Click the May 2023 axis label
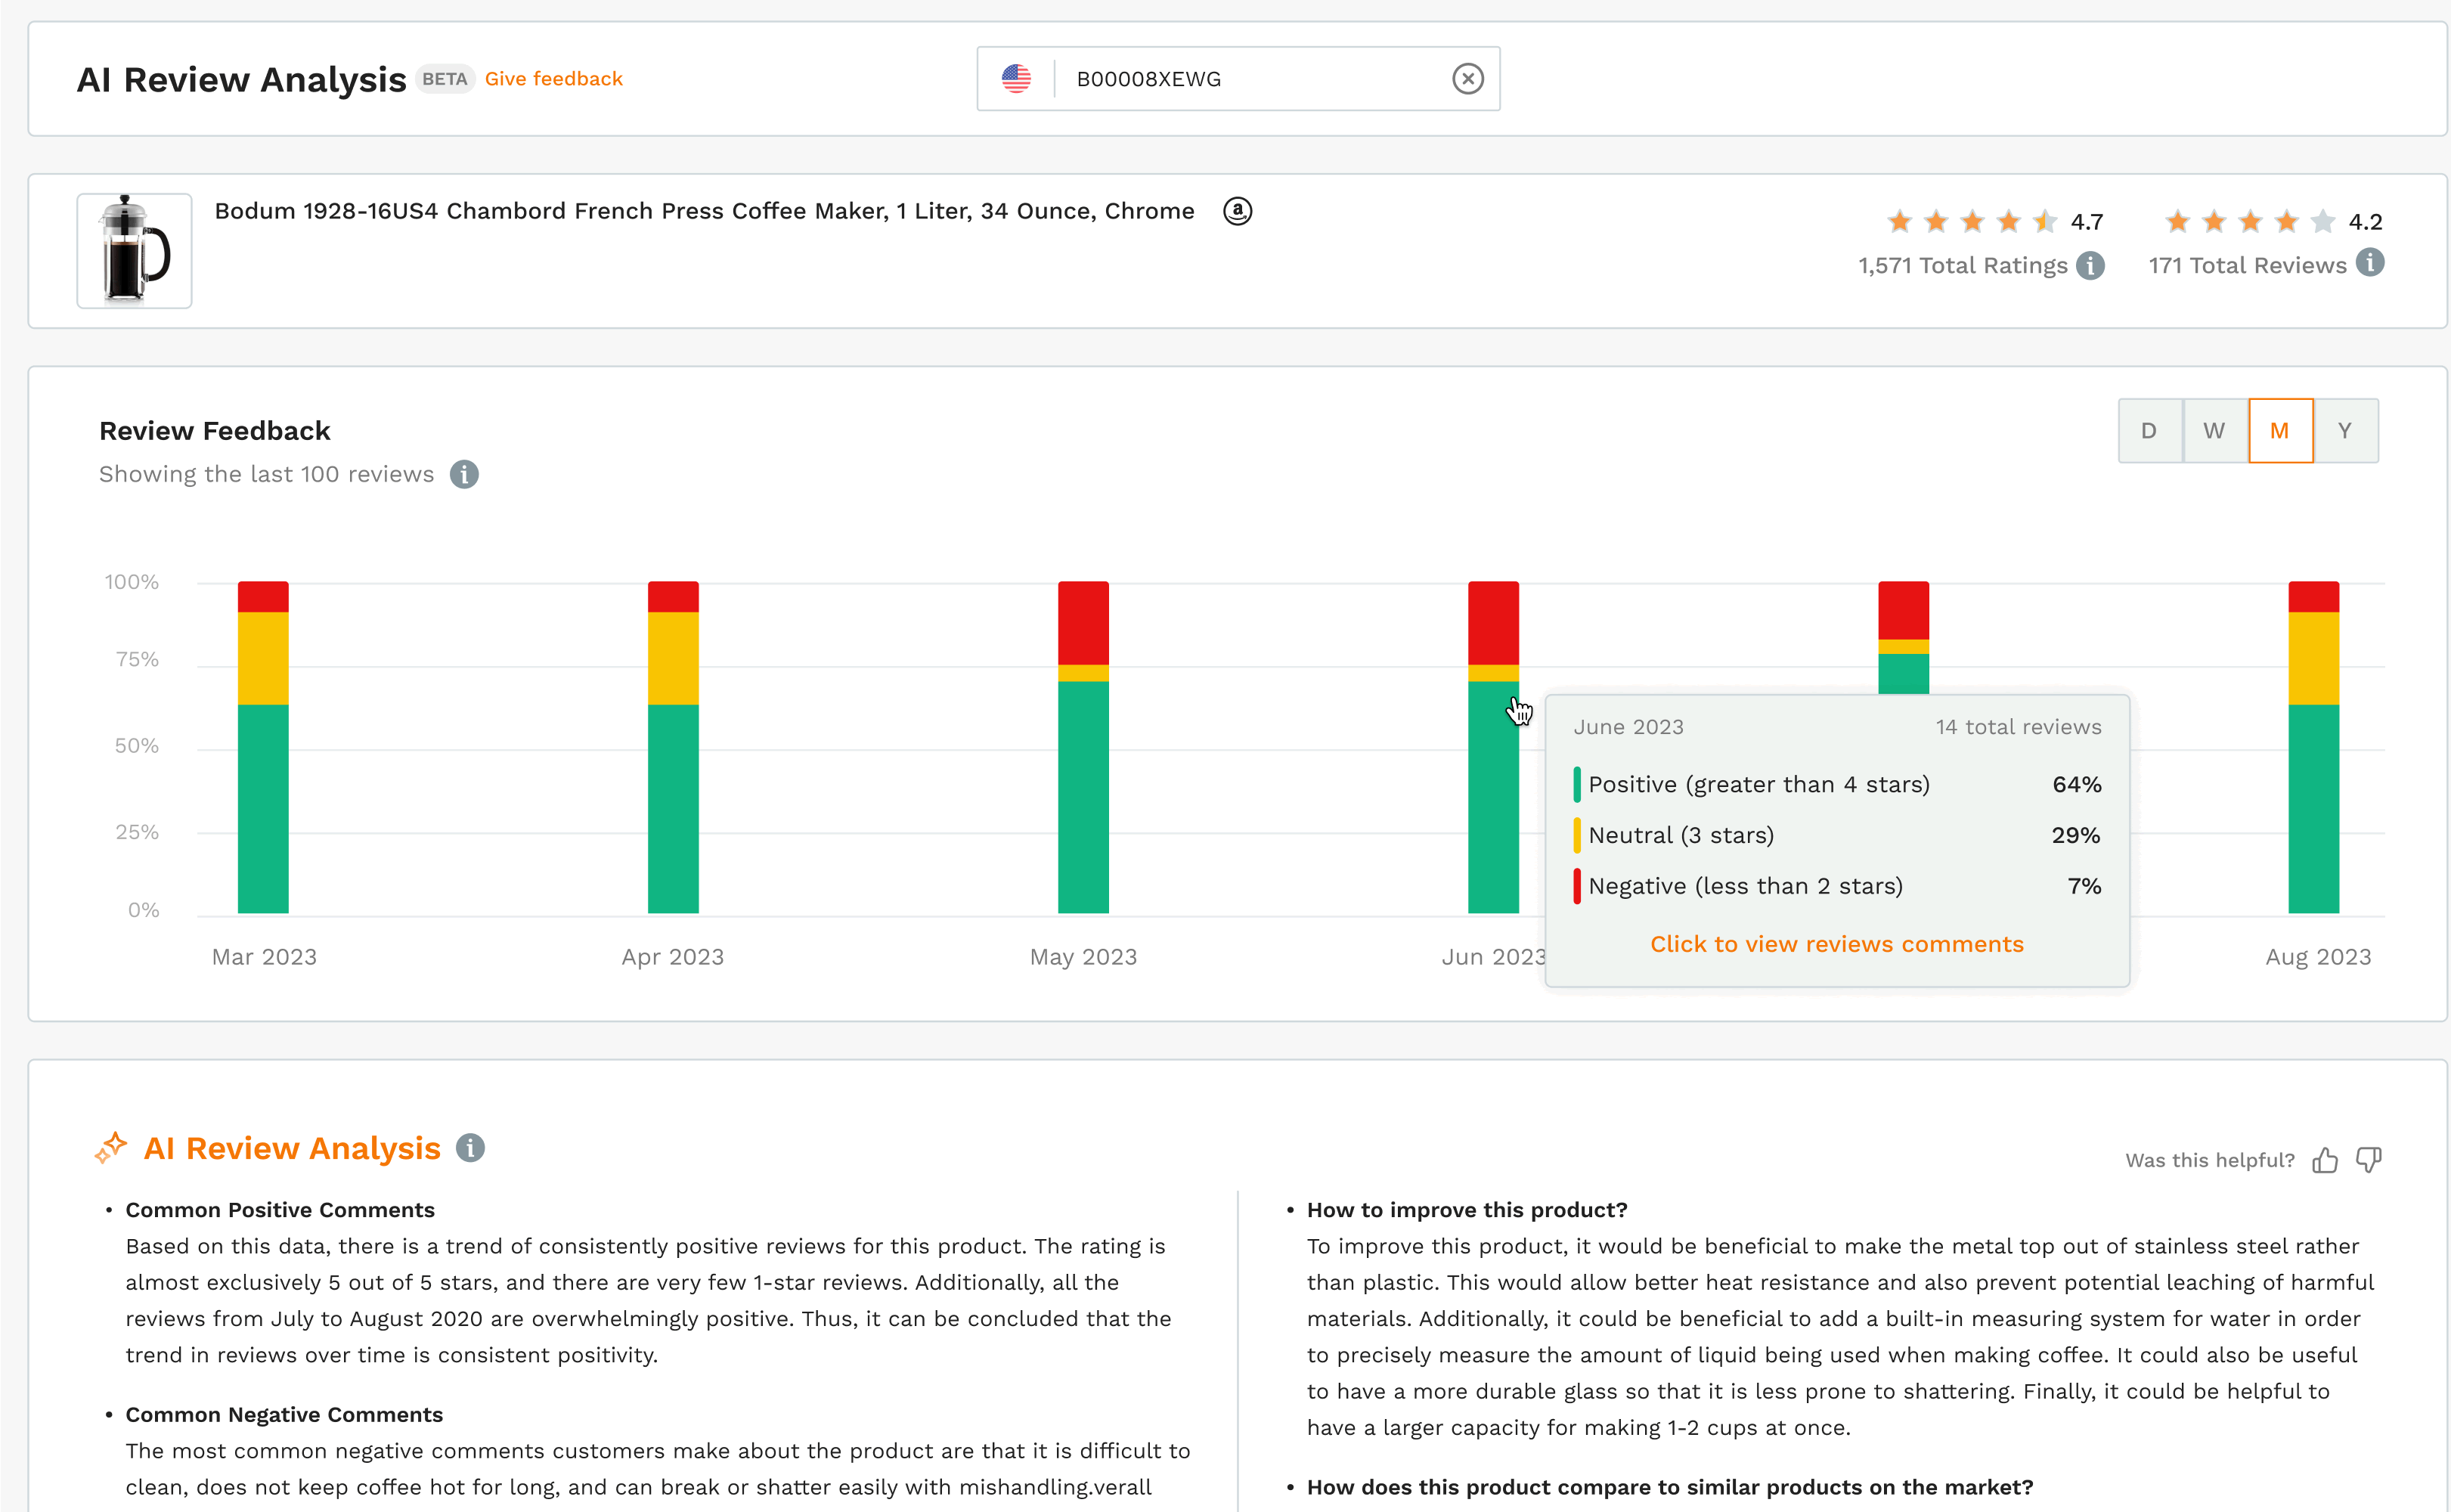2451x1512 pixels. (x=1083, y=957)
